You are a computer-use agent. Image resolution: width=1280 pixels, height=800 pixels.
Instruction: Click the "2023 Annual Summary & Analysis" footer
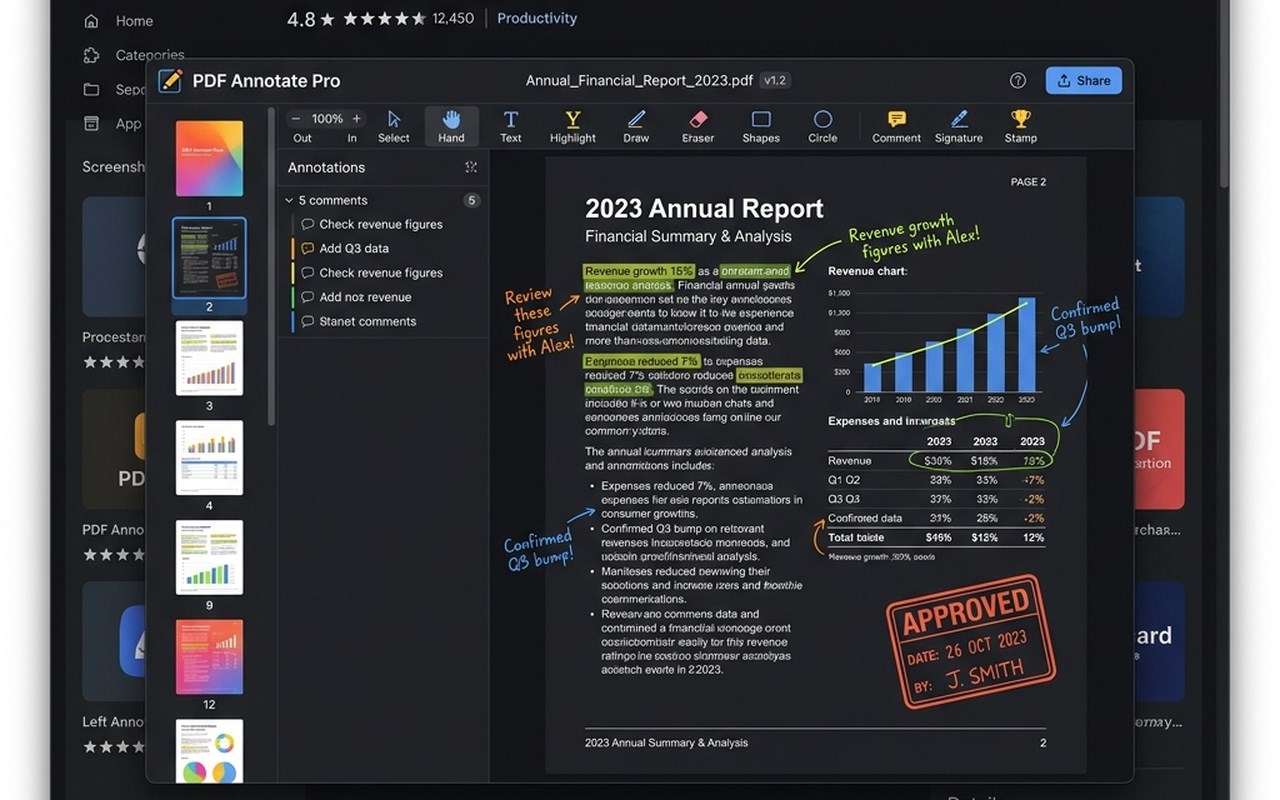coord(666,742)
